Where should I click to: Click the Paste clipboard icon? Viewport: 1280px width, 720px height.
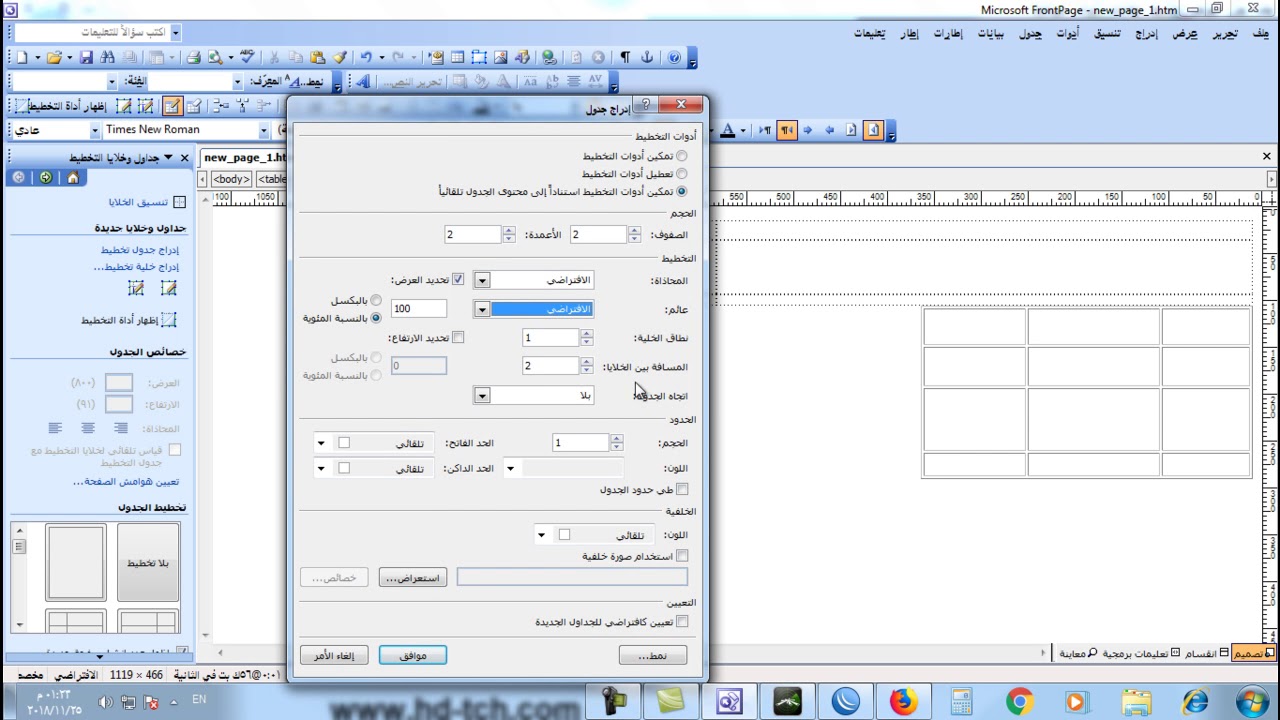pyautogui.click(x=316, y=58)
